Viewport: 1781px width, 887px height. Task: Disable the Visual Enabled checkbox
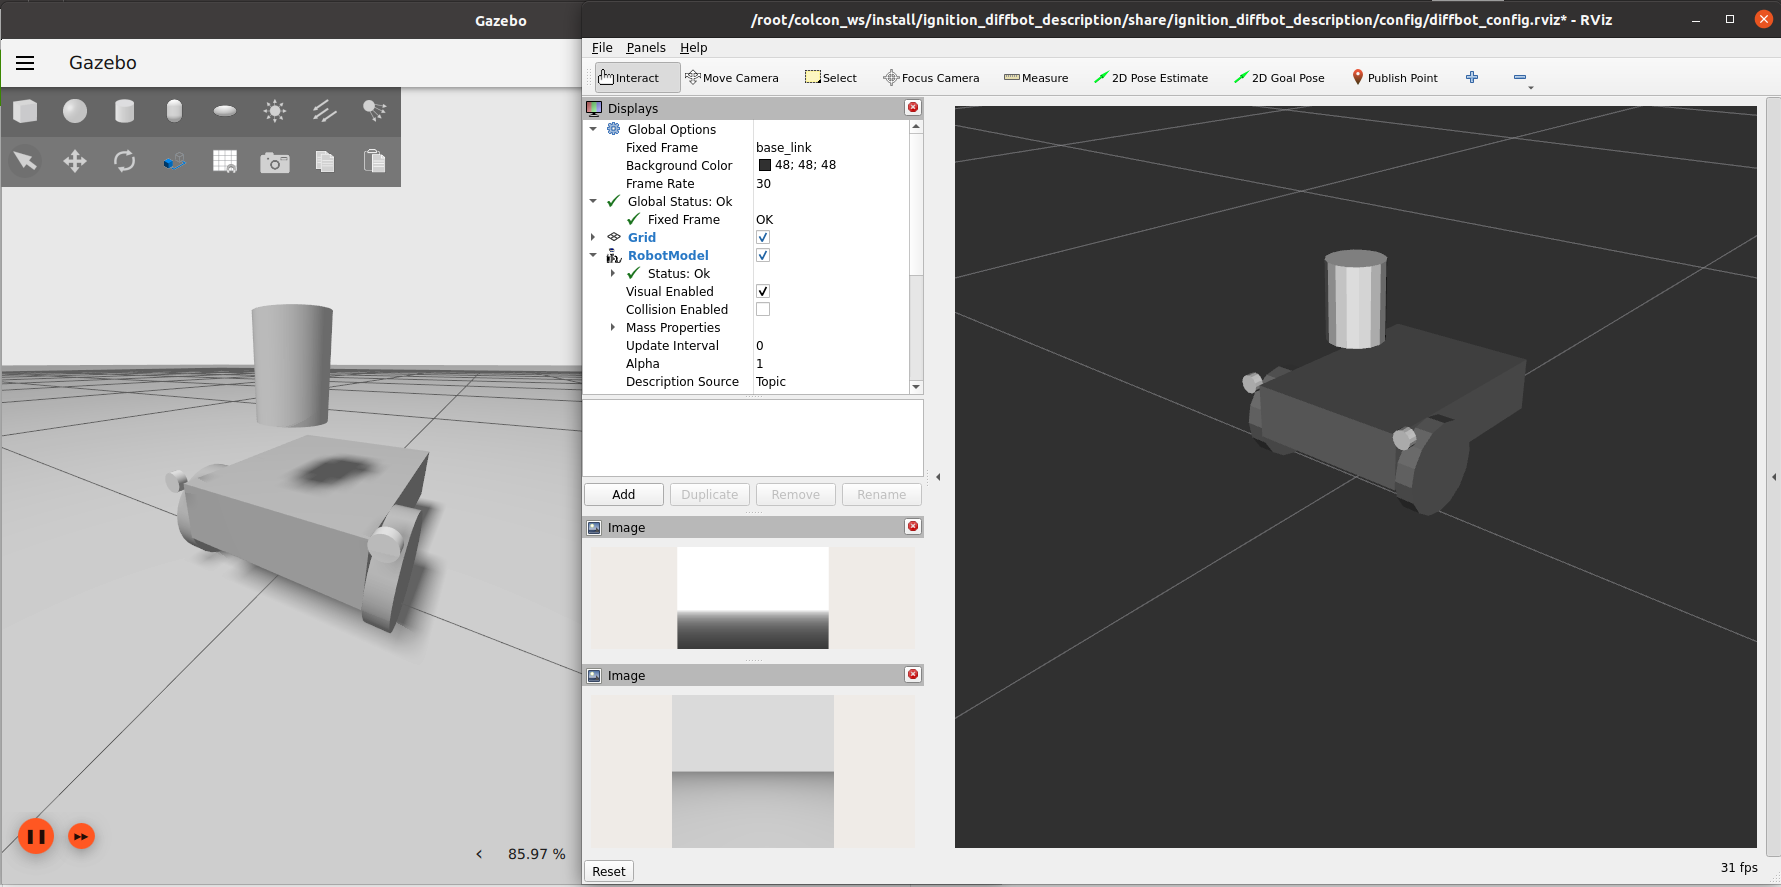point(763,292)
